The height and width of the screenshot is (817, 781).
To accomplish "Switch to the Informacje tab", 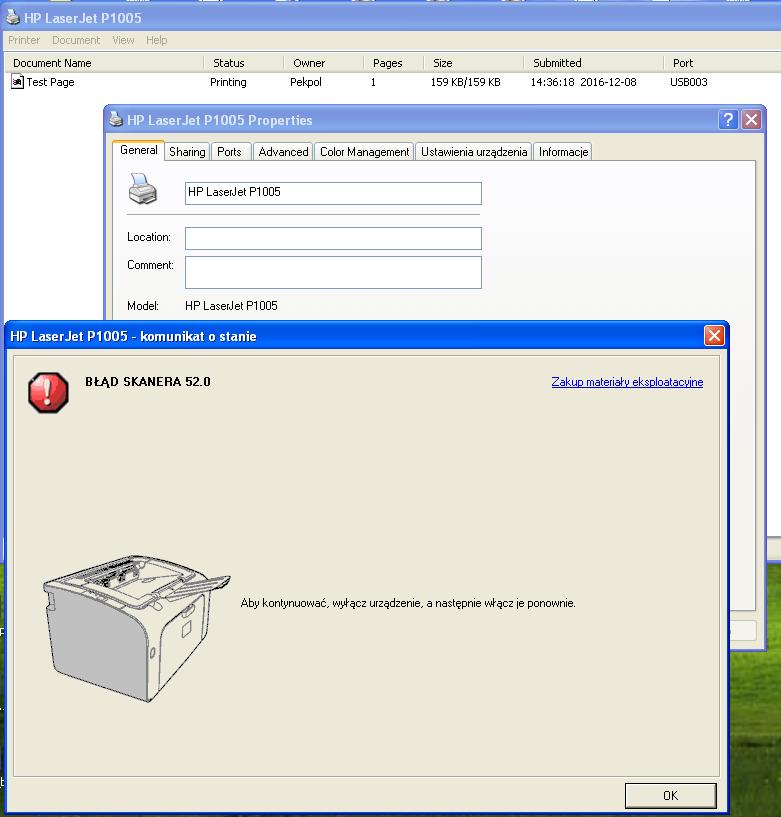I will click(563, 152).
